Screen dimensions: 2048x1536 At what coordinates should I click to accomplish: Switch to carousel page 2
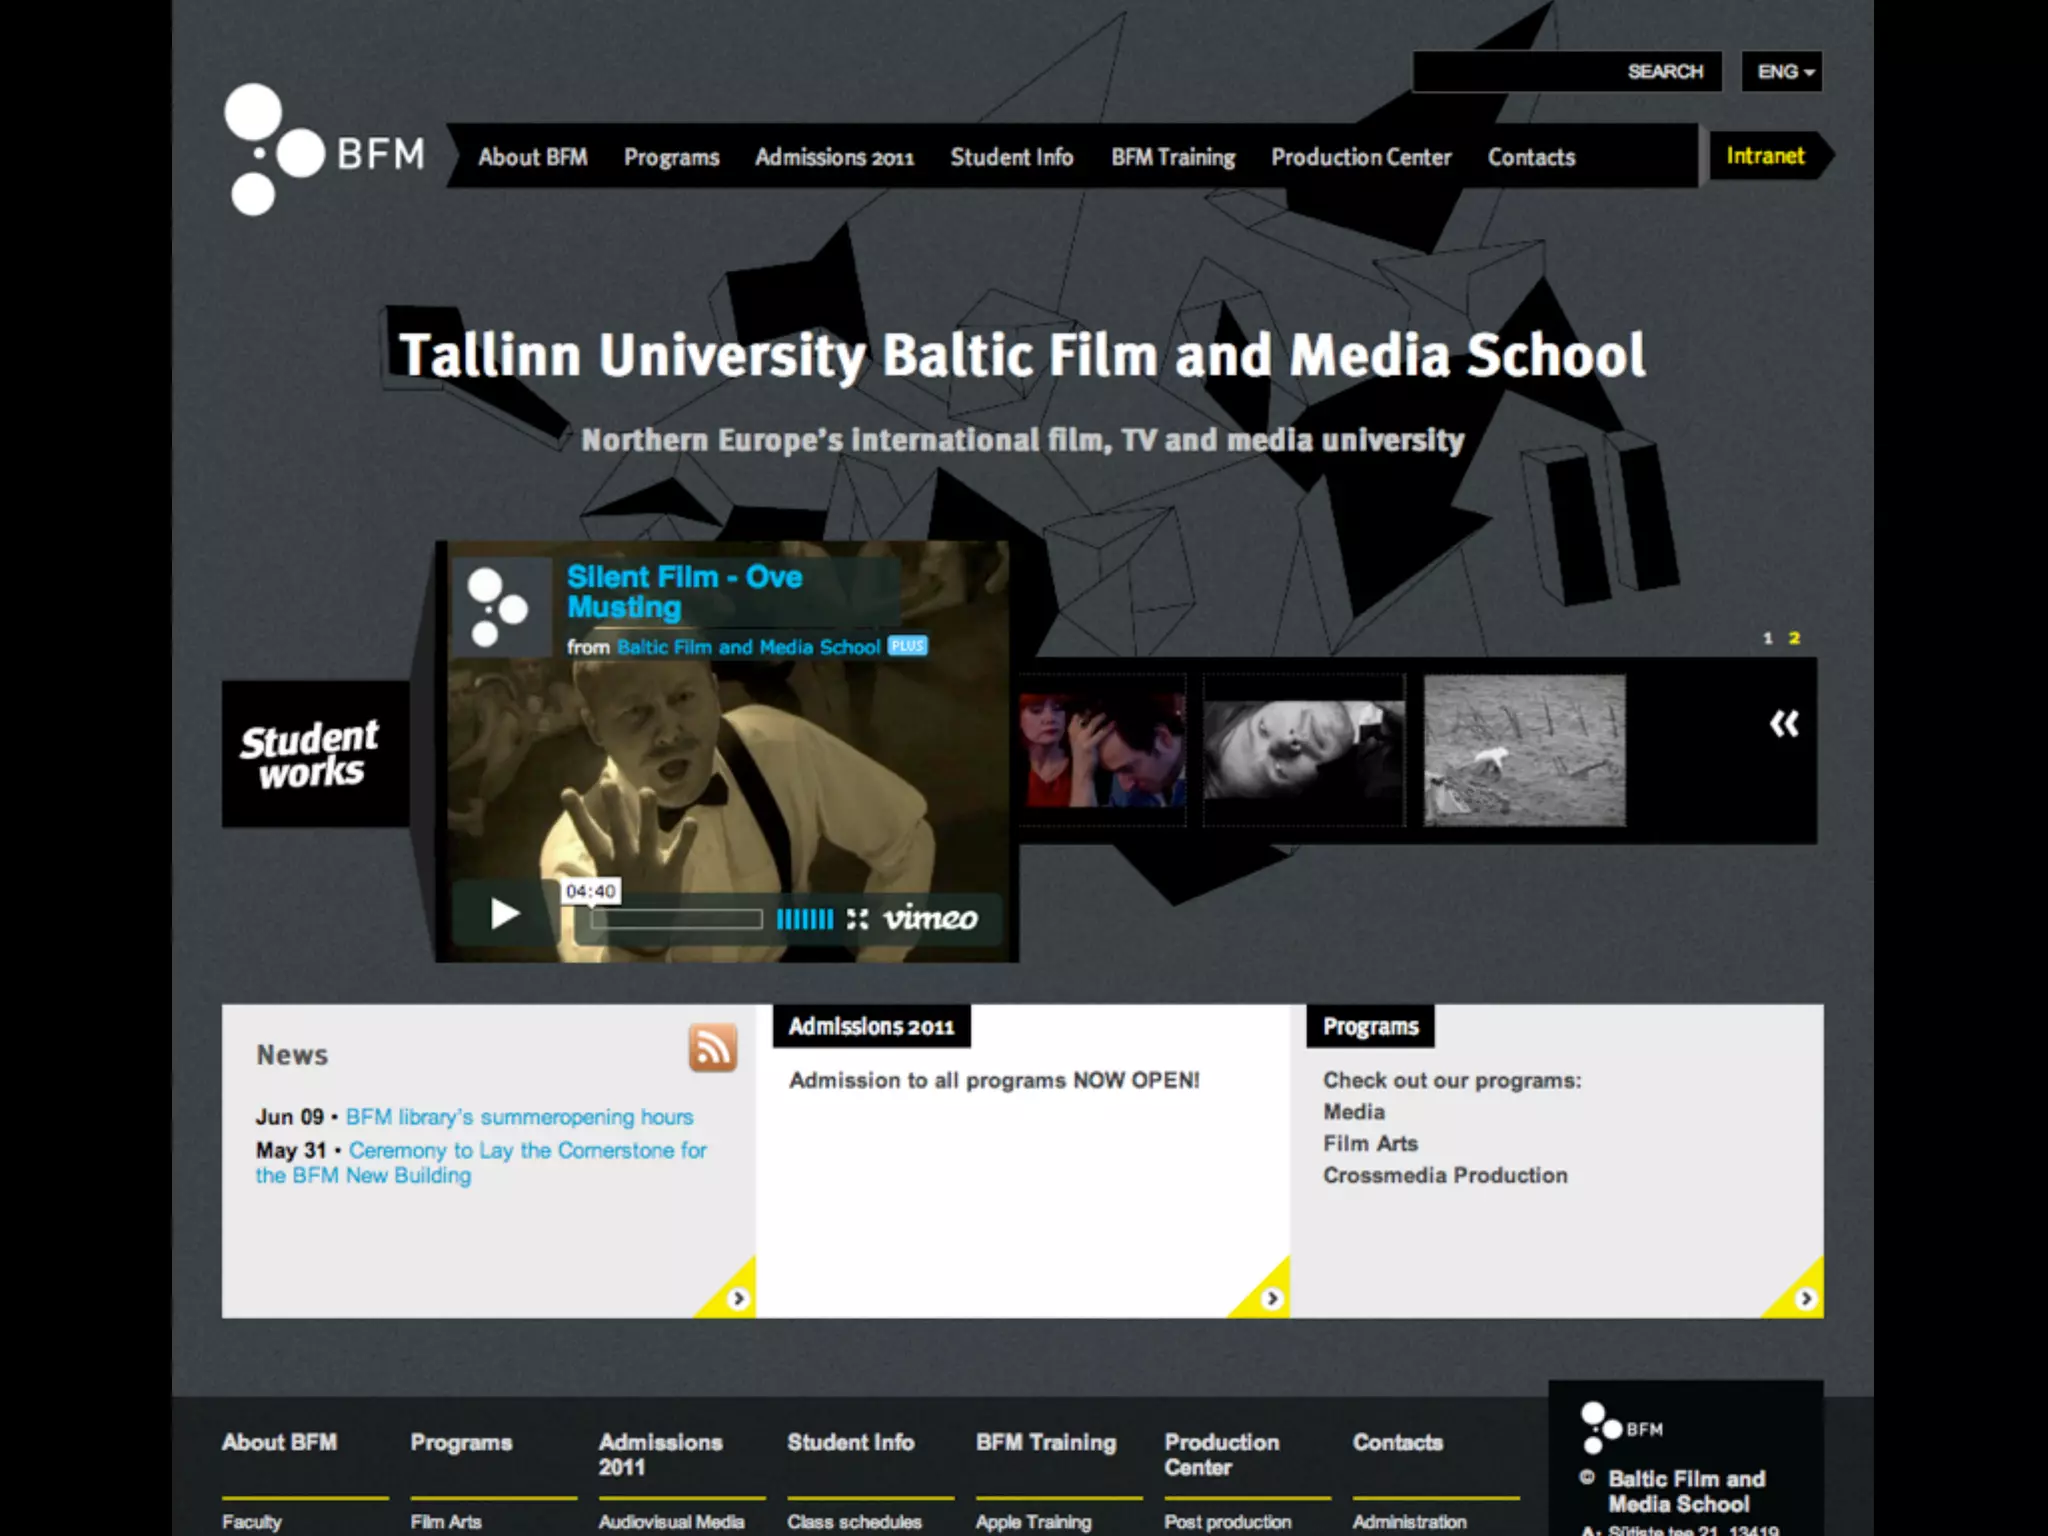(x=1794, y=638)
